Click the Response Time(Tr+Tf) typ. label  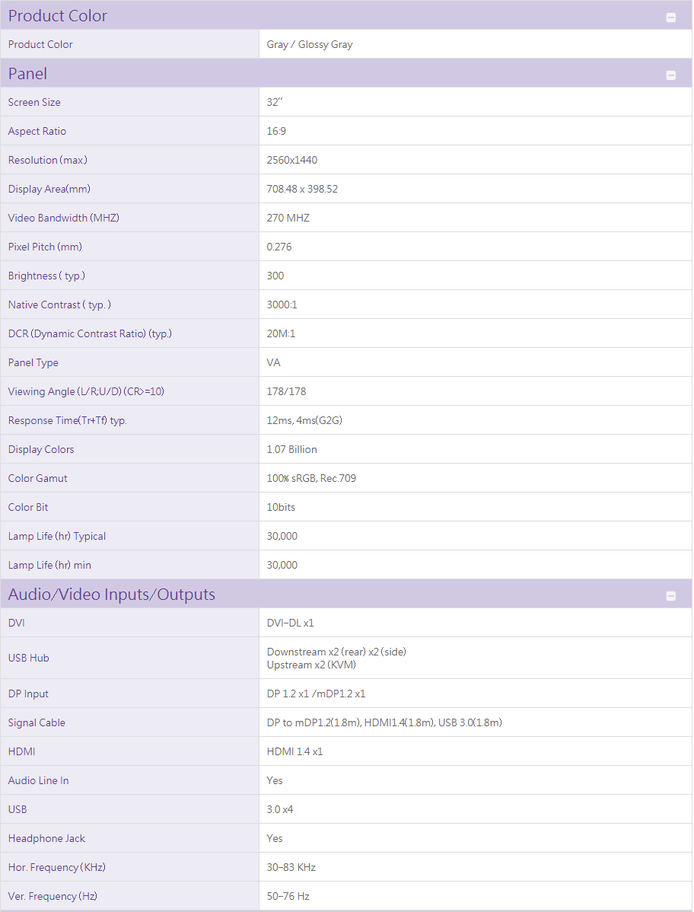pyautogui.click(x=67, y=421)
